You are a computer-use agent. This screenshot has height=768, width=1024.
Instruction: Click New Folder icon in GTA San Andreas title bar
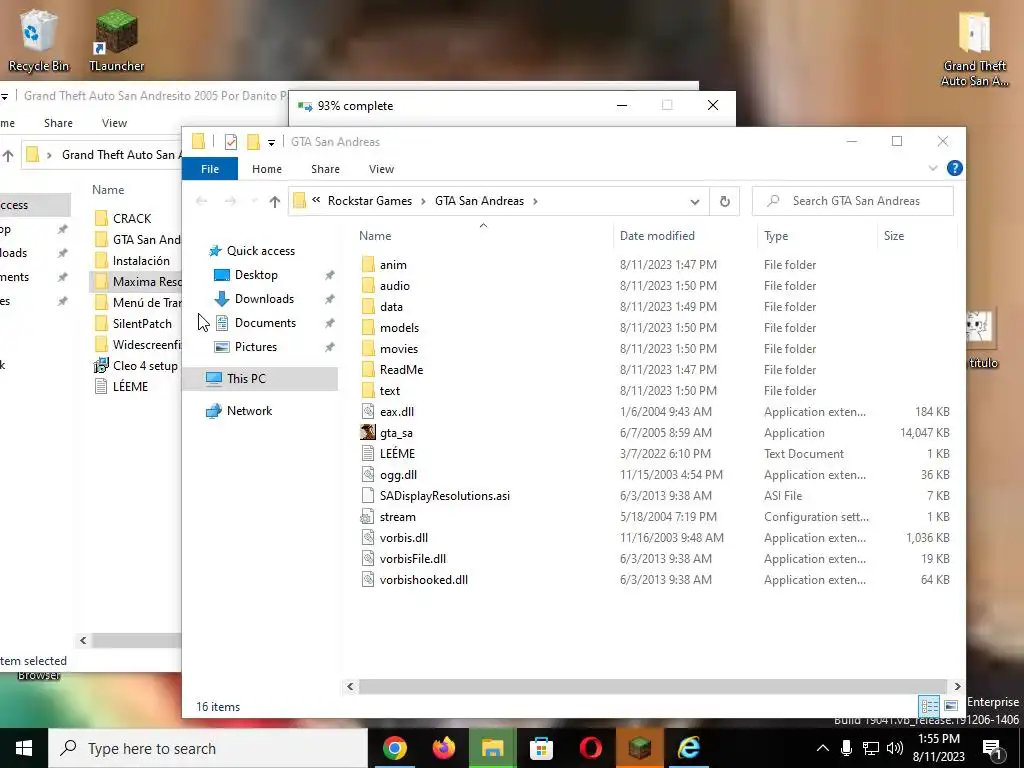point(253,142)
